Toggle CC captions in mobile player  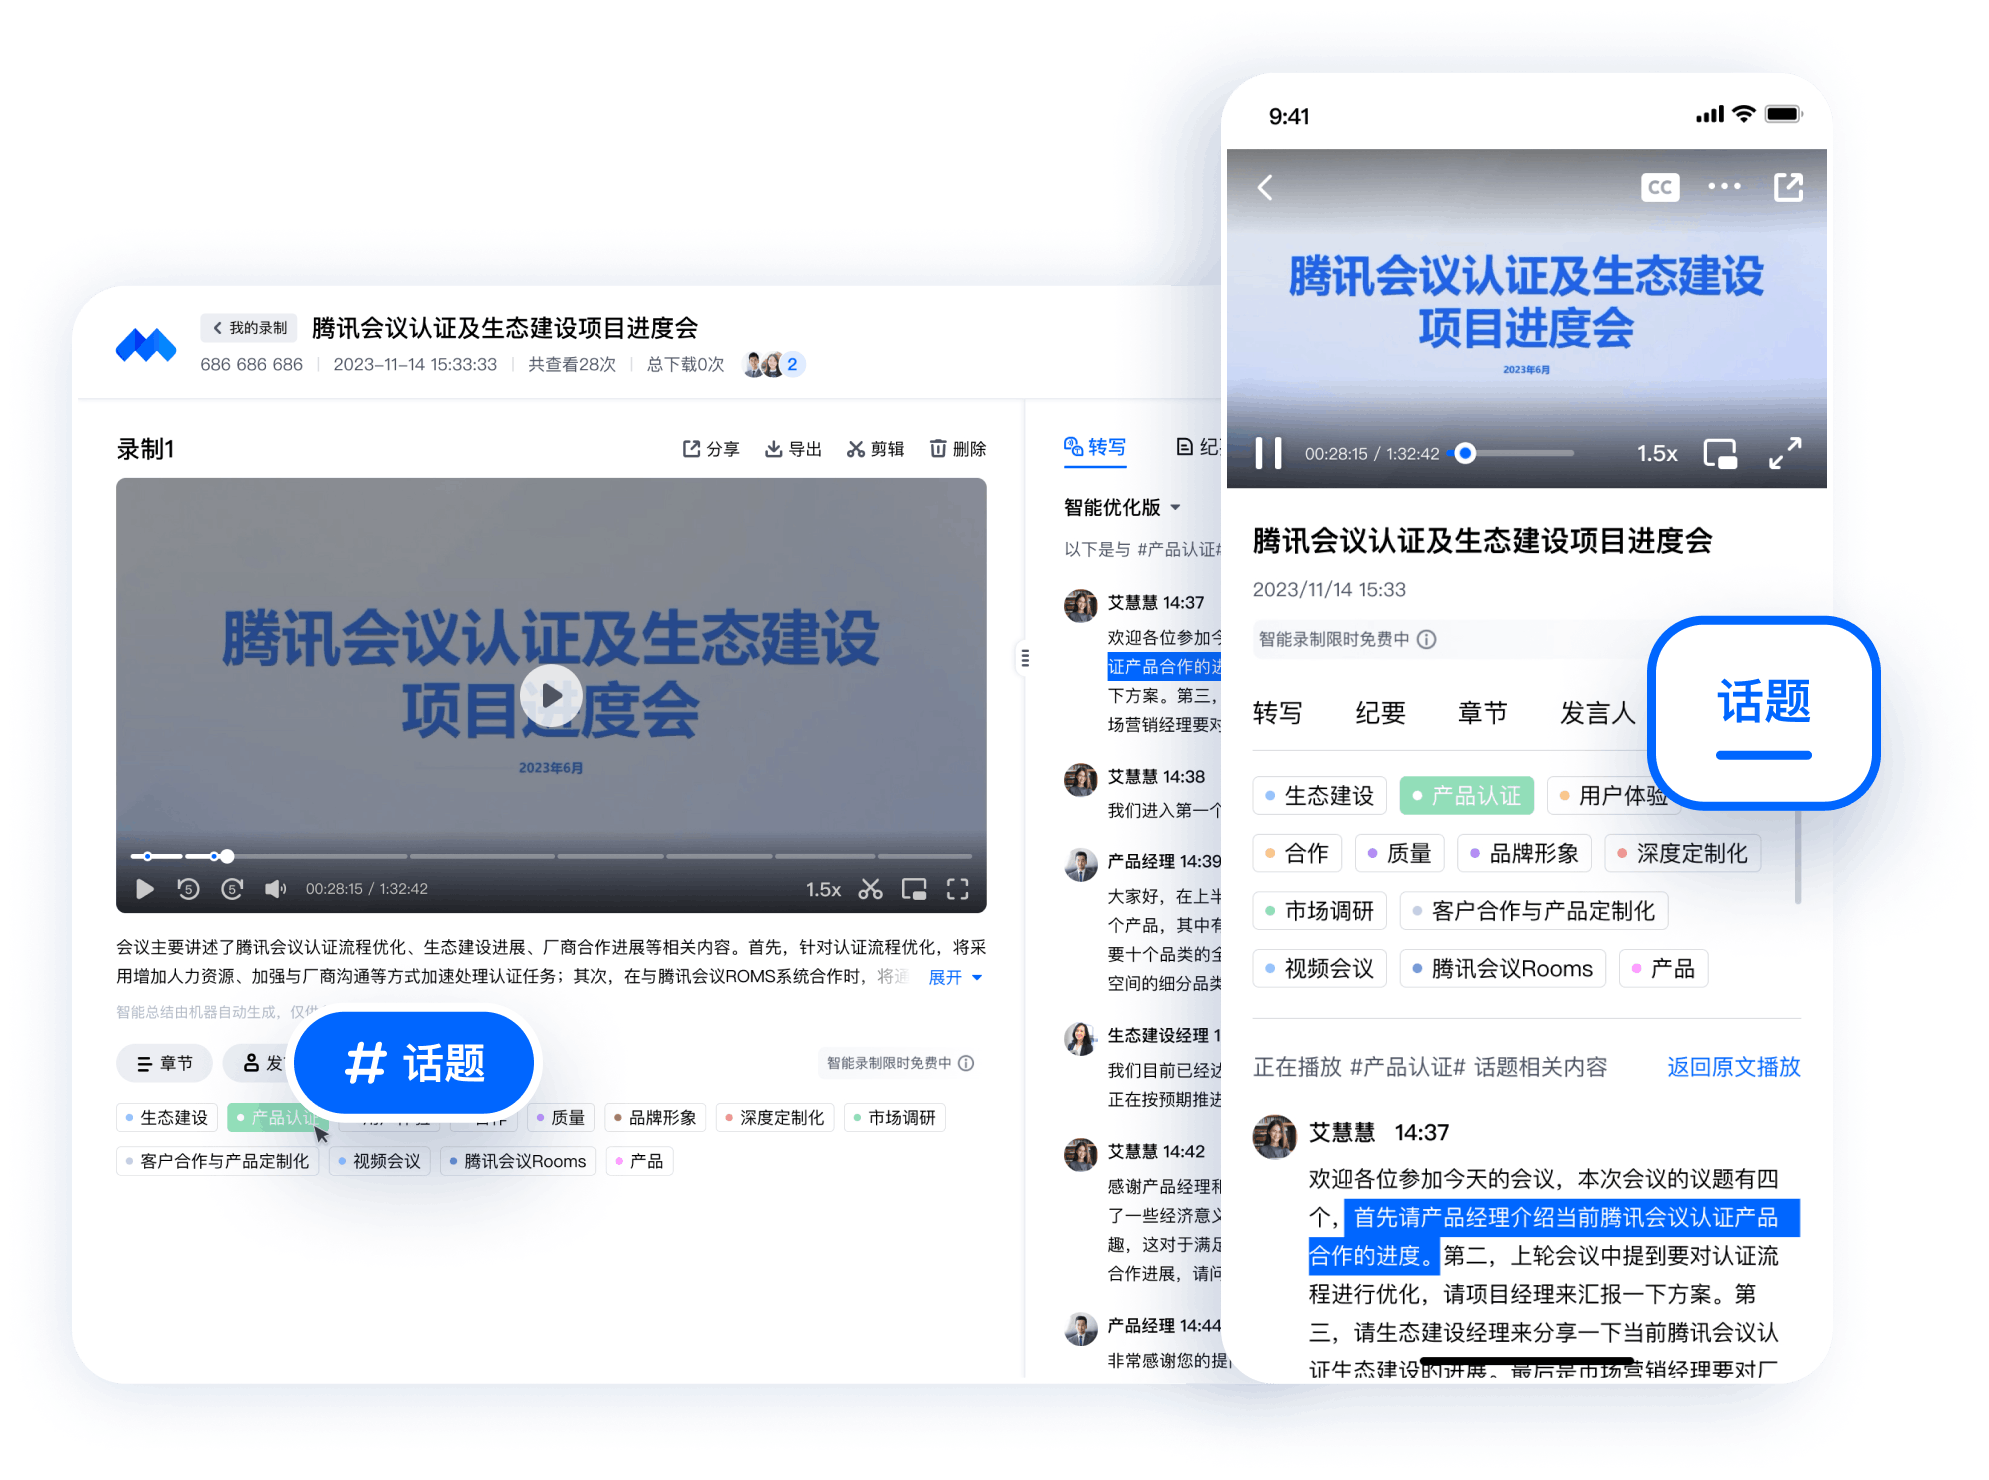(1660, 187)
